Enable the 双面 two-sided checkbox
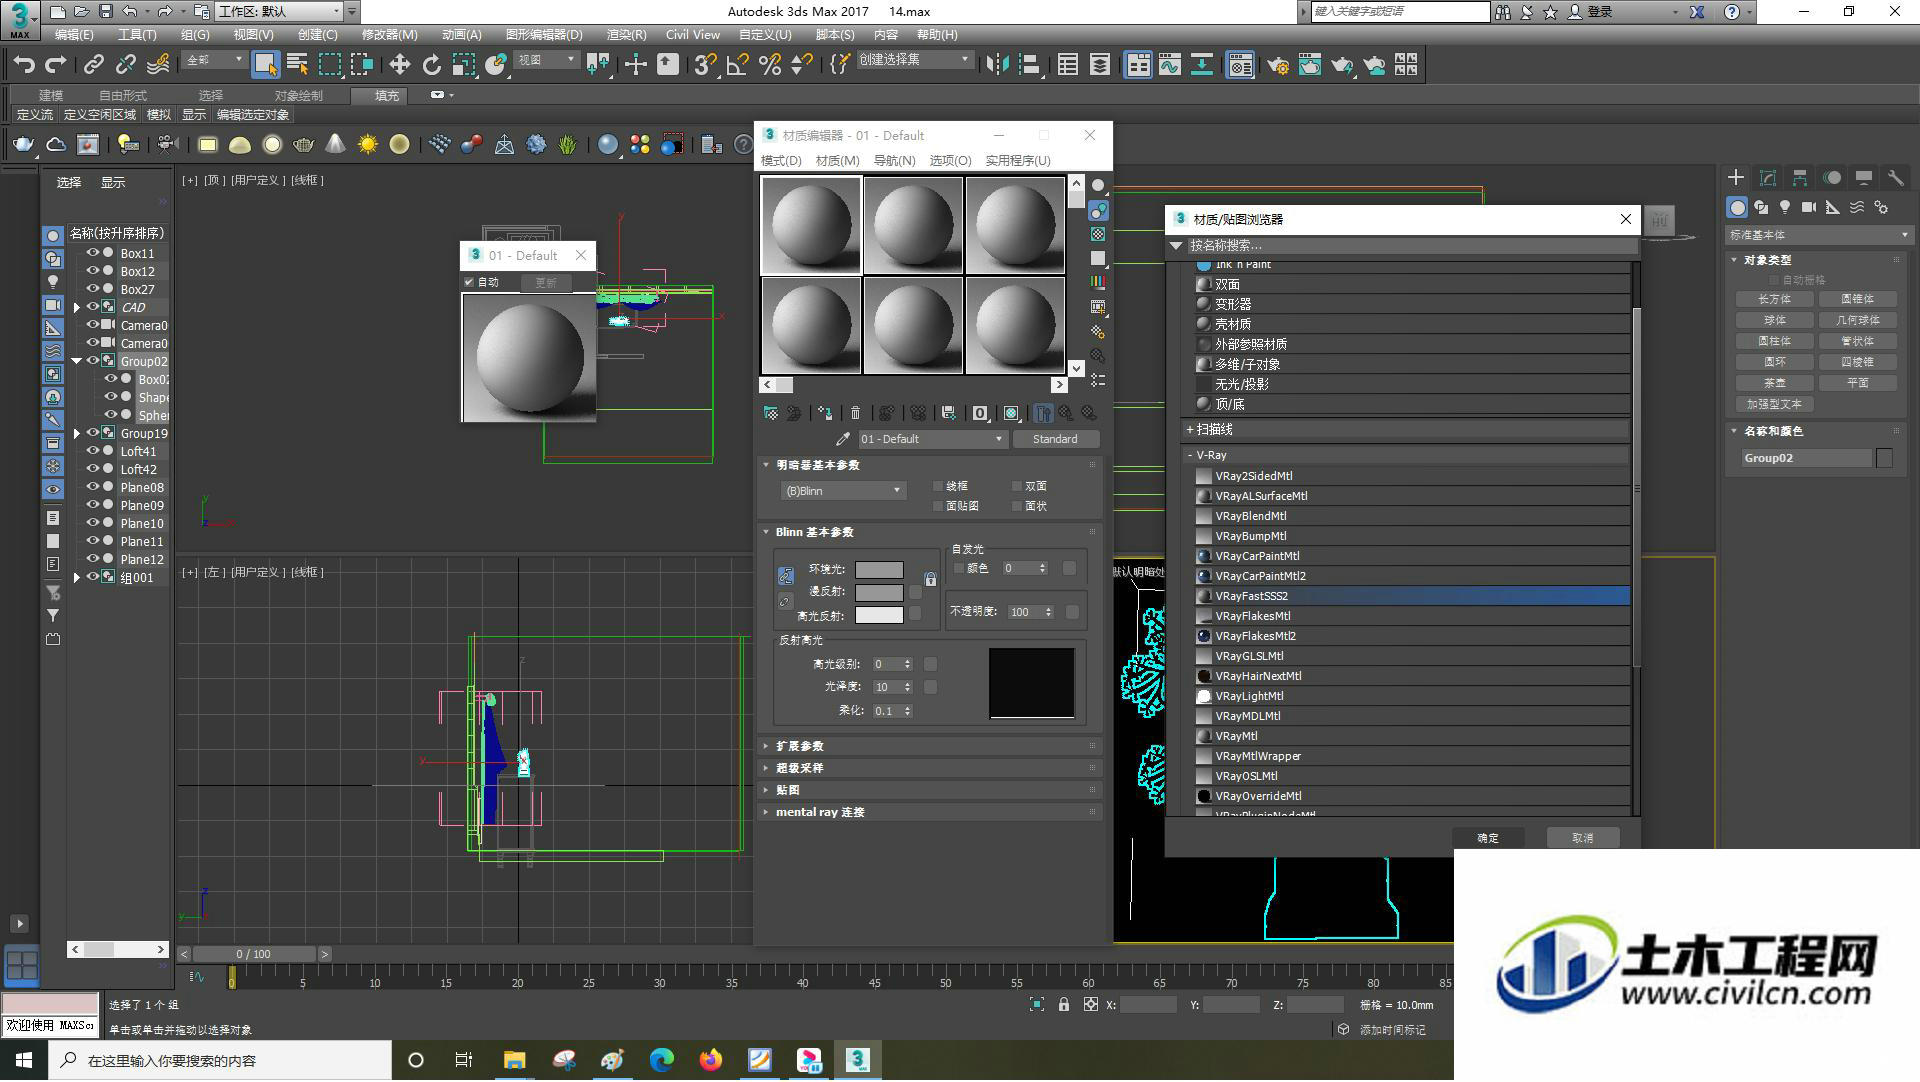This screenshot has height=1082, width=1920. [x=1017, y=486]
